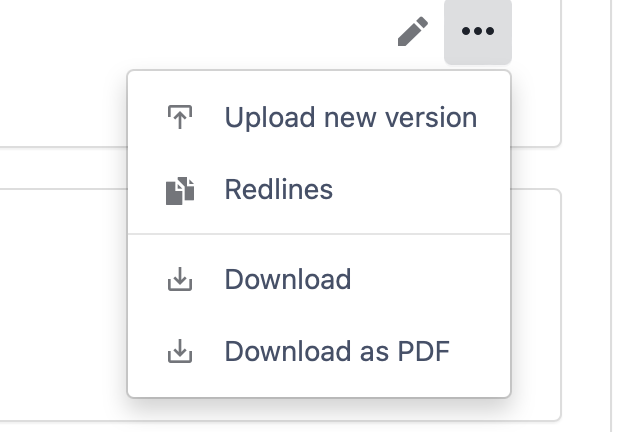620x432 pixels.
Task: Click the 'Upload' word in the first entry
Action: (270, 117)
